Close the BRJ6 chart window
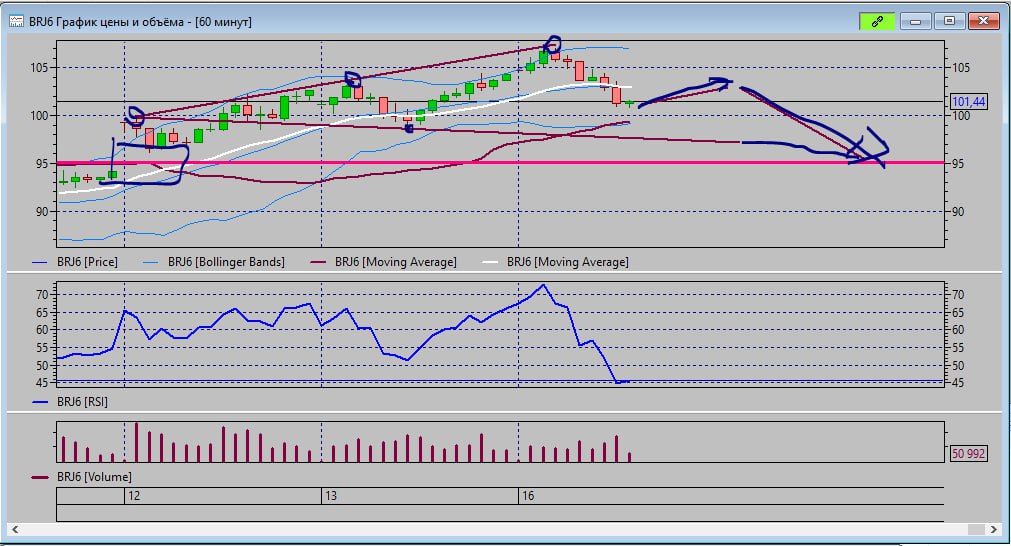This screenshot has width=1011, height=546. click(984, 21)
